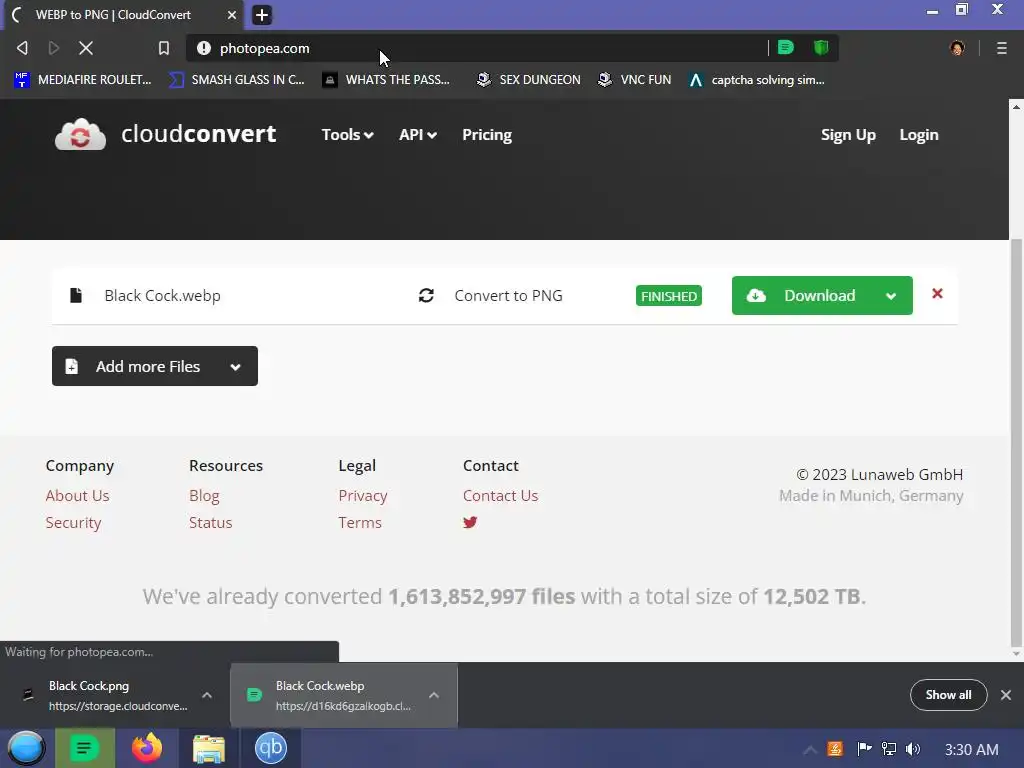Expand the API menu
This screenshot has height=768, width=1024.
418,135
